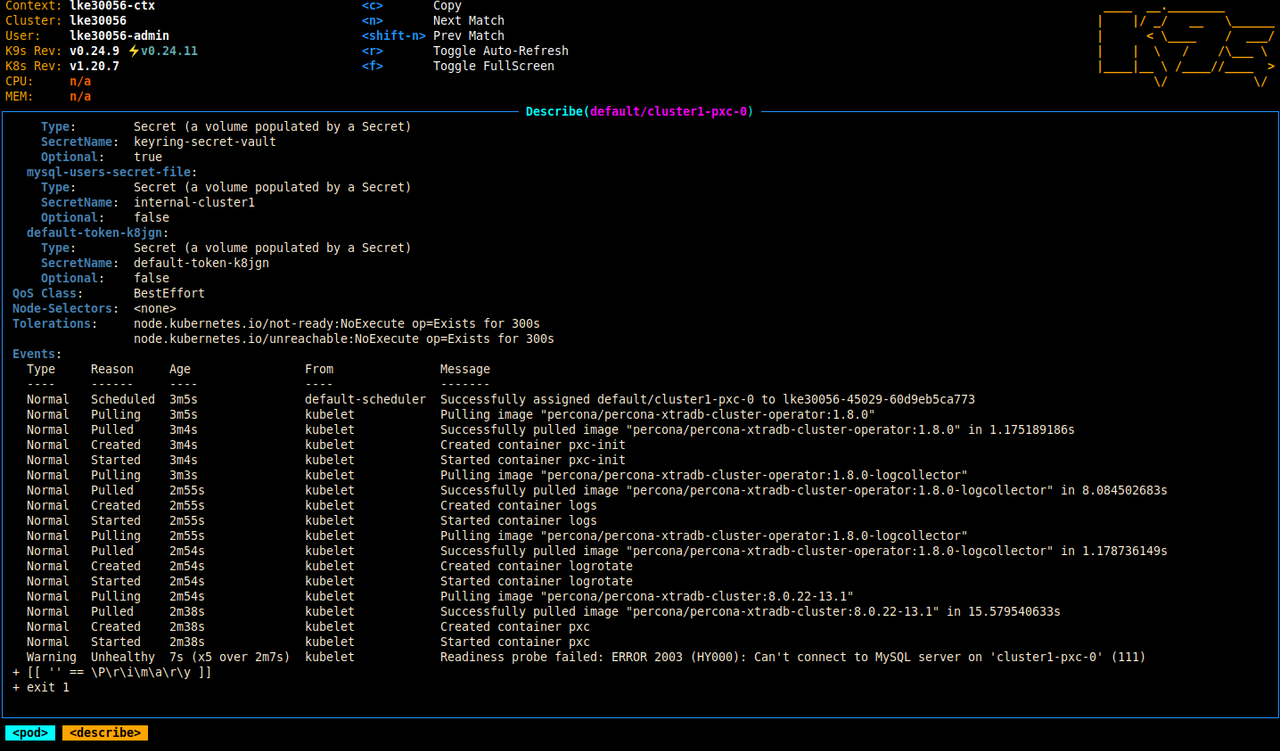Click the pulled in 8.084502683s message
This screenshot has width=1280, height=751.
click(x=804, y=490)
